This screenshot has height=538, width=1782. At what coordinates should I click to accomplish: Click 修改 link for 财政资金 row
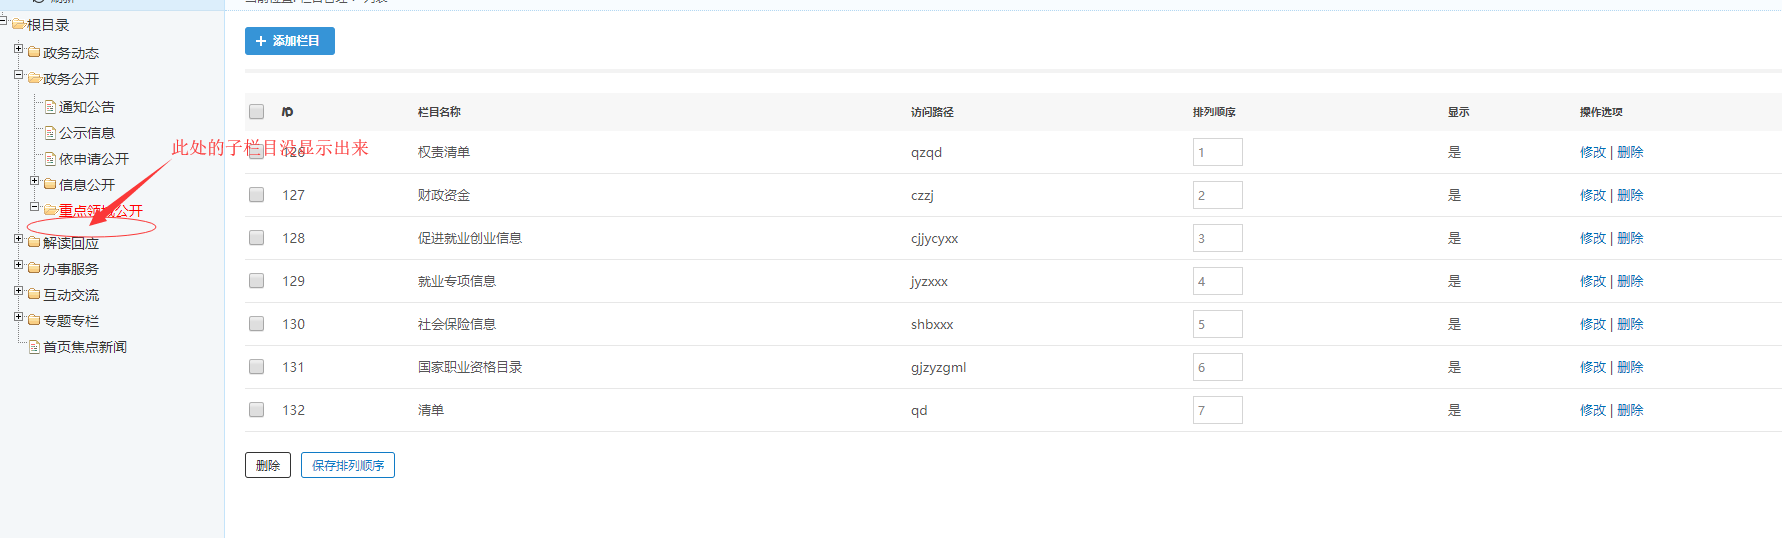[1592, 195]
